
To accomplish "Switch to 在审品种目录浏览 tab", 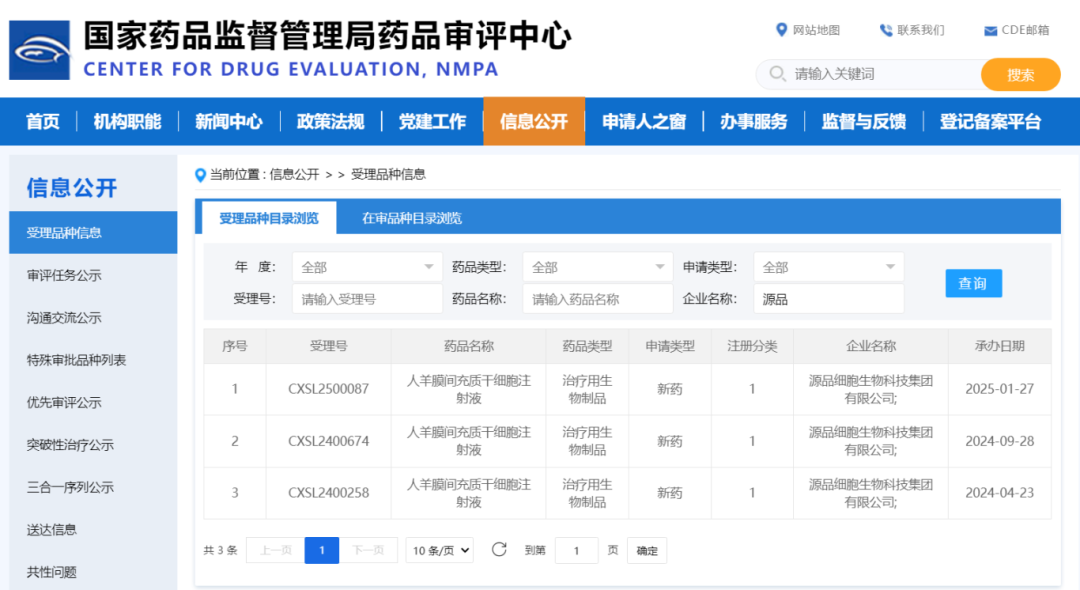I will point(412,218).
